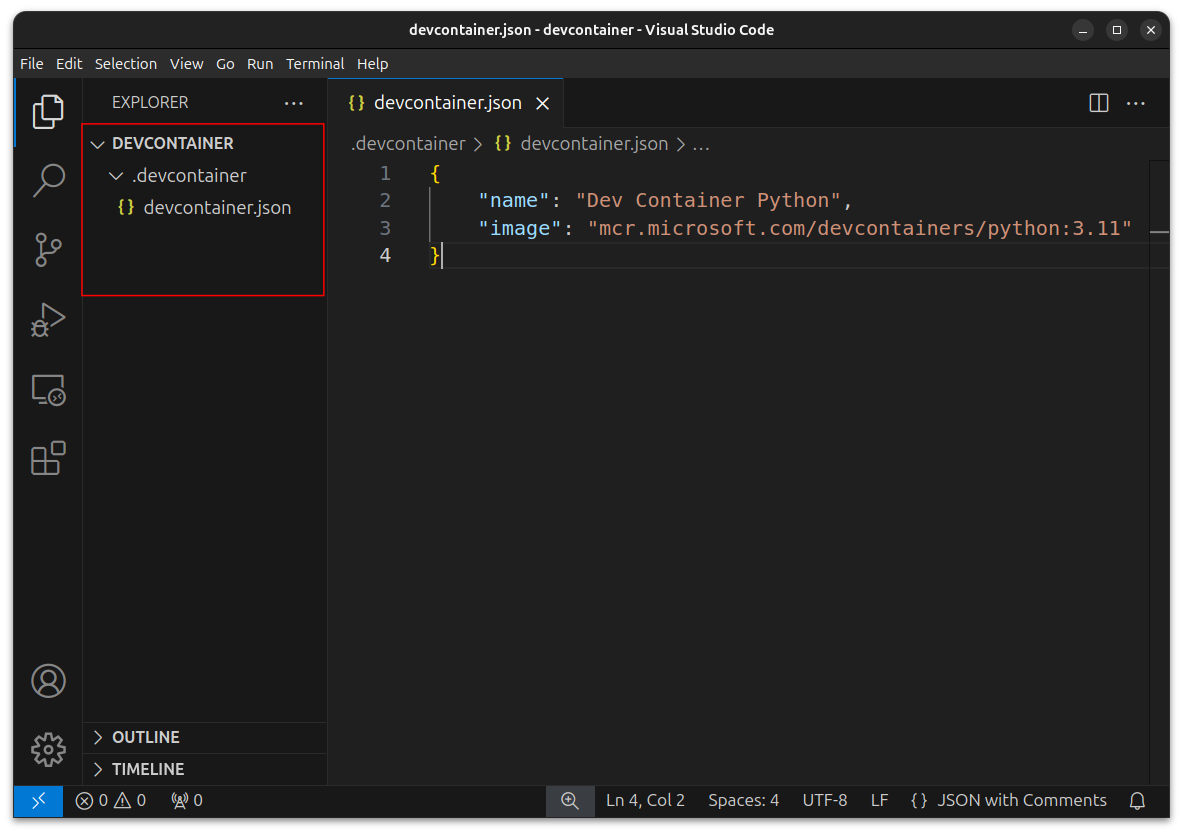Select the devcontainer.json editor tab
1183x834 pixels.
click(x=446, y=103)
